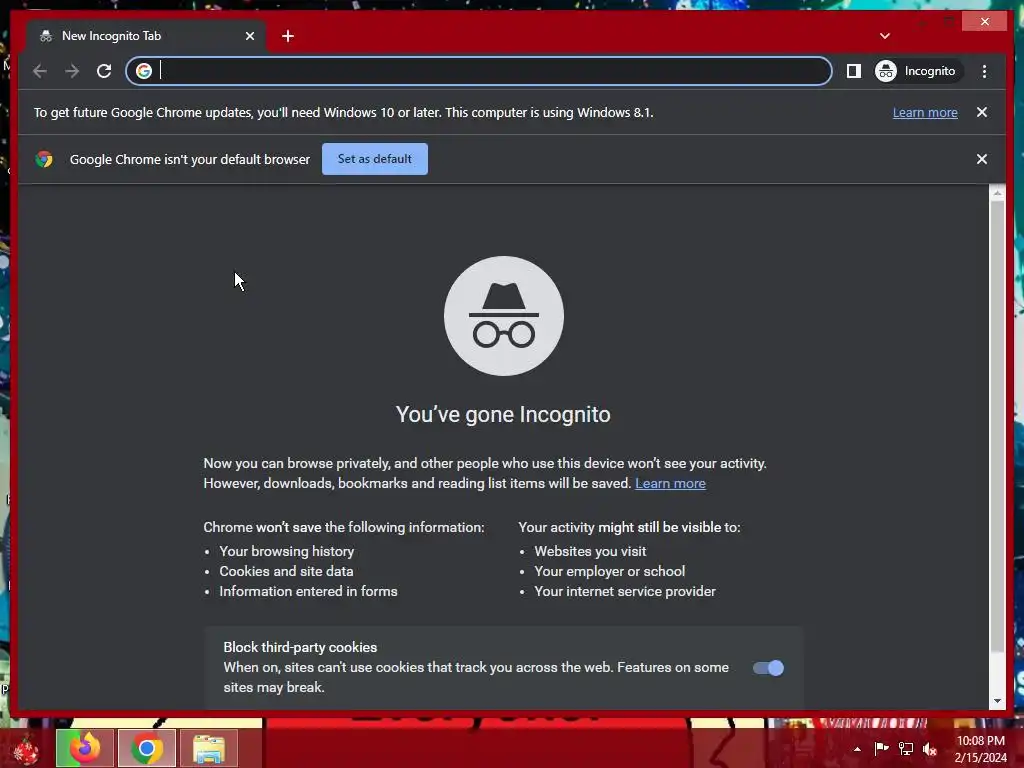
Task: Open the Chrome three-dot menu
Action: point(984,71)
